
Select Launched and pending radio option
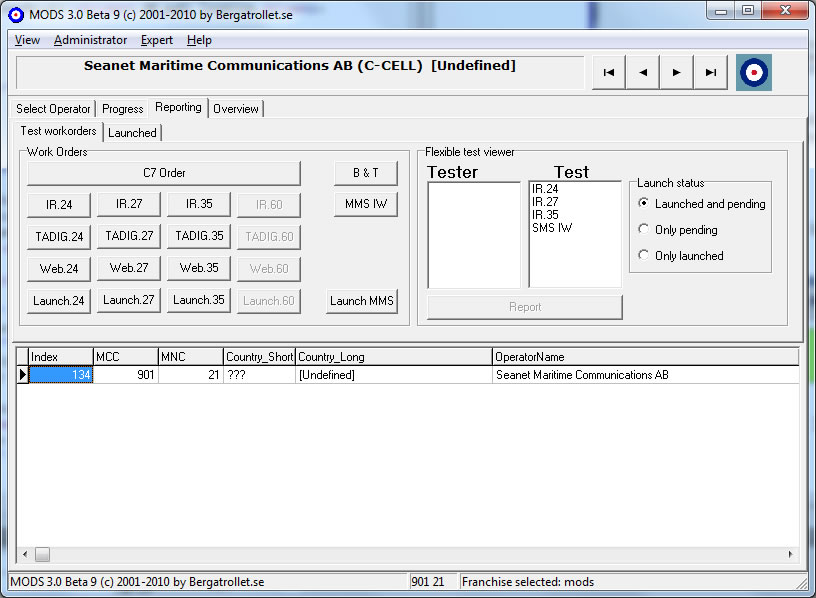pos(644,204)
